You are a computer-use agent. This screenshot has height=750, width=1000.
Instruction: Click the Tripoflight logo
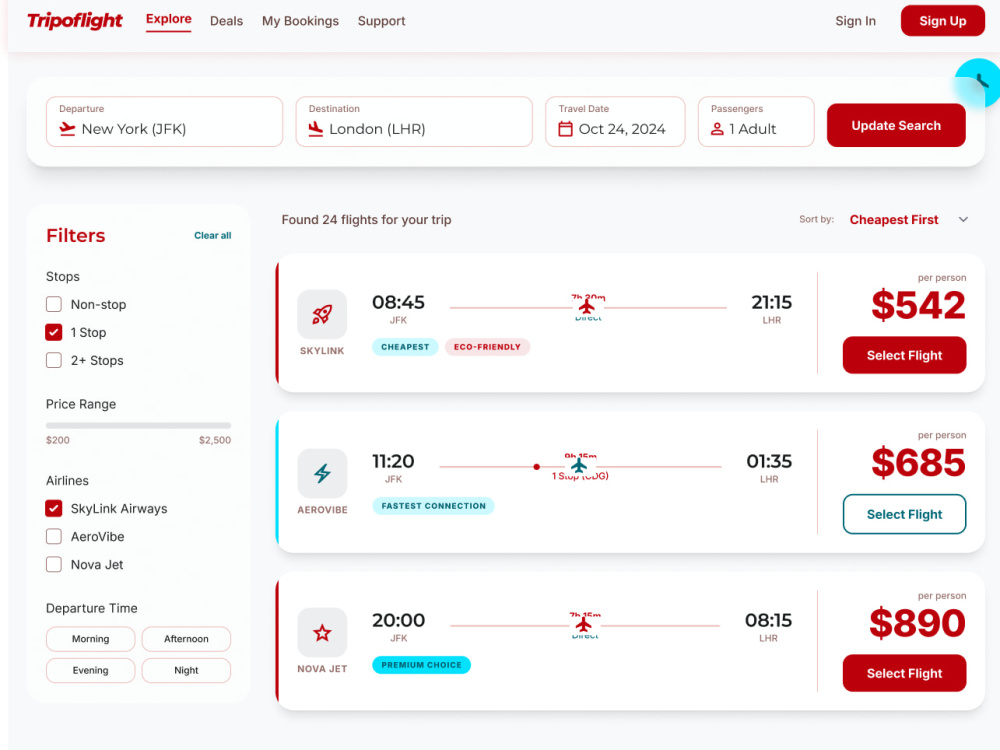75,21
